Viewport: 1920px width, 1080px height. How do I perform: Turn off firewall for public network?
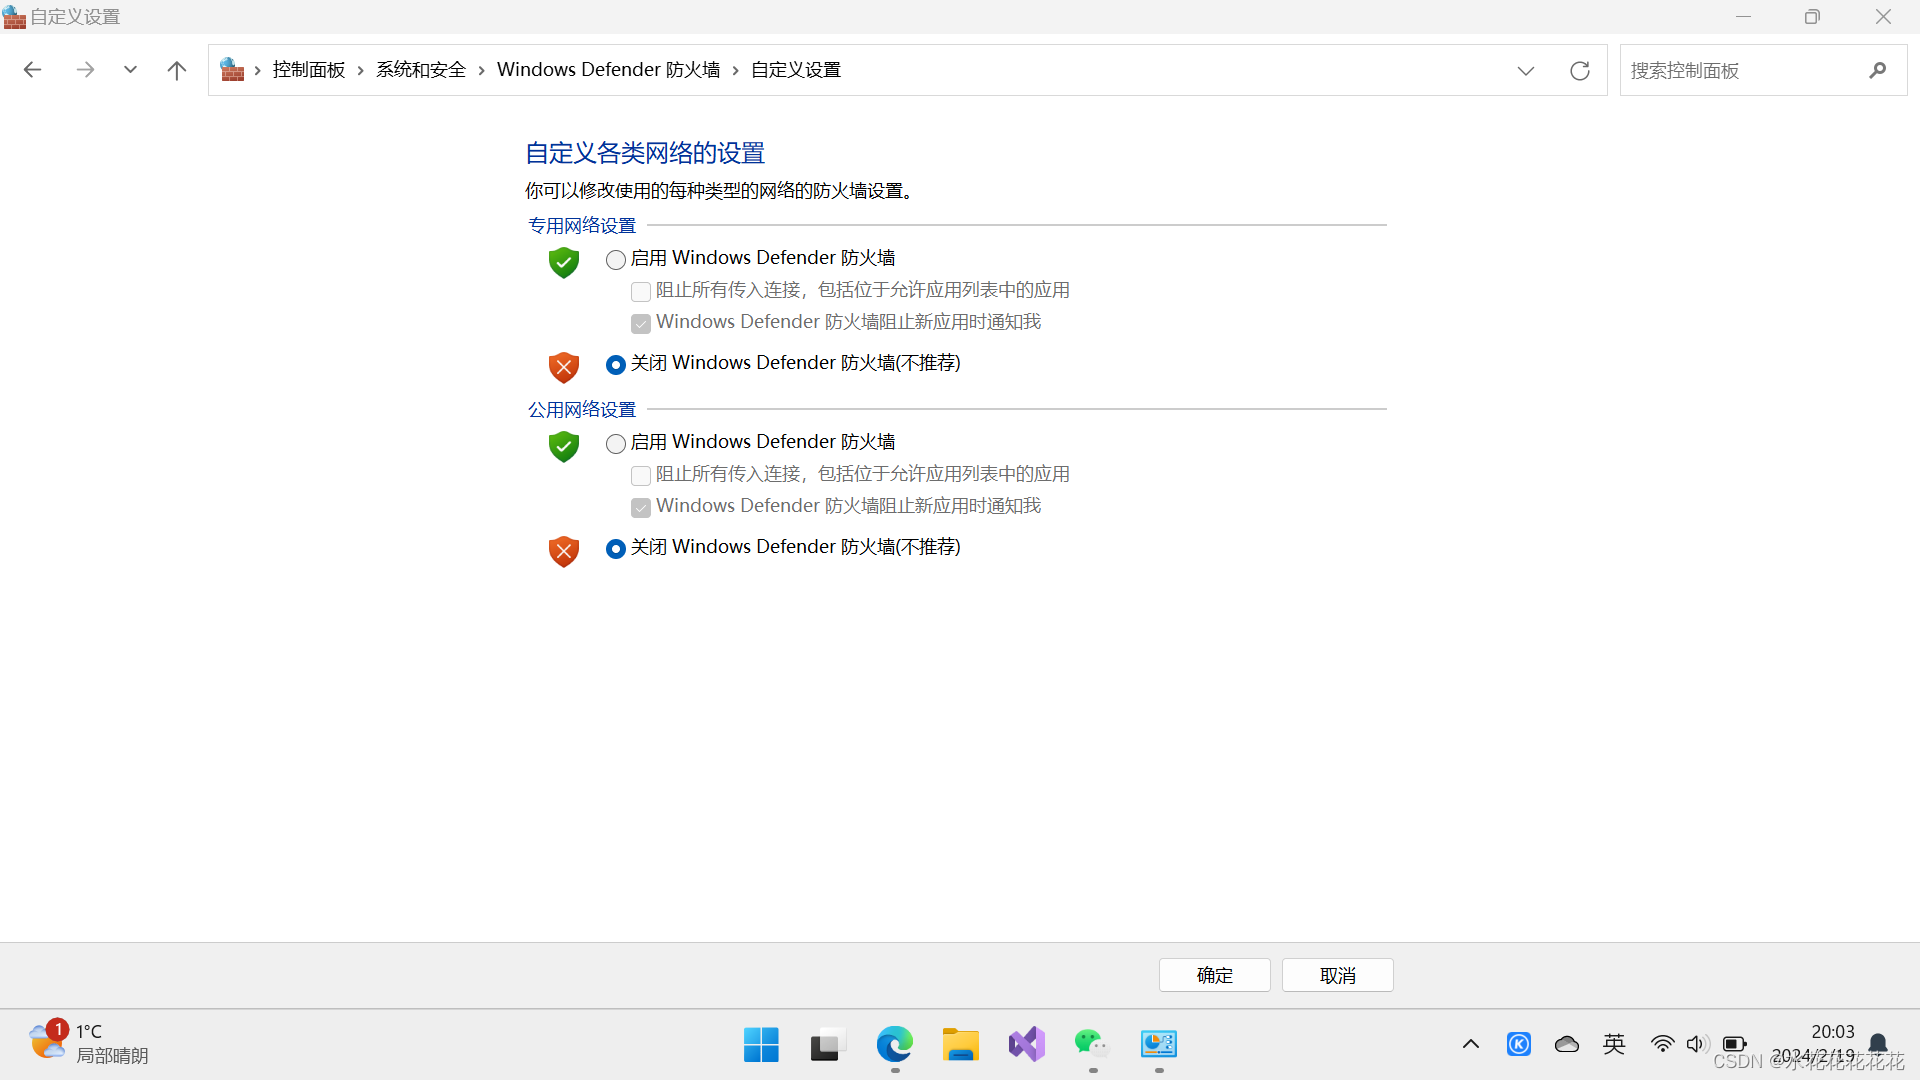click(x=616, y=549)
